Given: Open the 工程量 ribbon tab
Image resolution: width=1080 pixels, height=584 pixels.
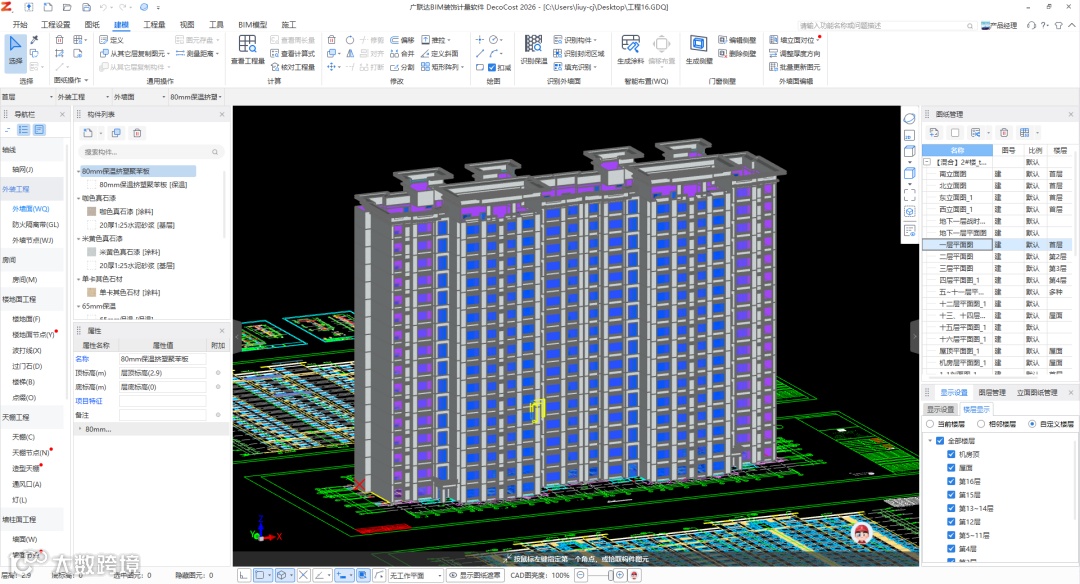Looking at the screenshot, I should (x=154, y=25).
